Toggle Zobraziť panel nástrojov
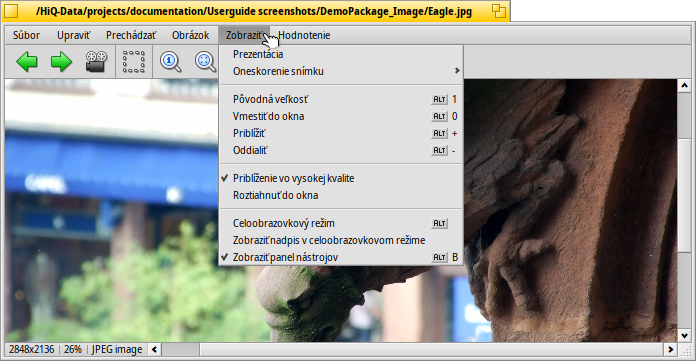Viewport: 696px width, 361px height. click(341, 257)
